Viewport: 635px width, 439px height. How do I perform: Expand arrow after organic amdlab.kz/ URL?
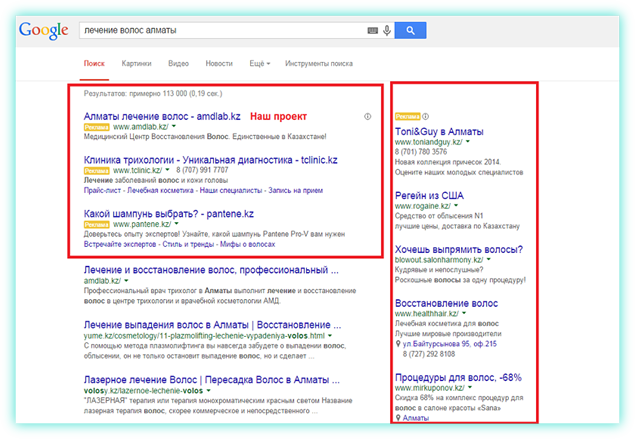126,280
